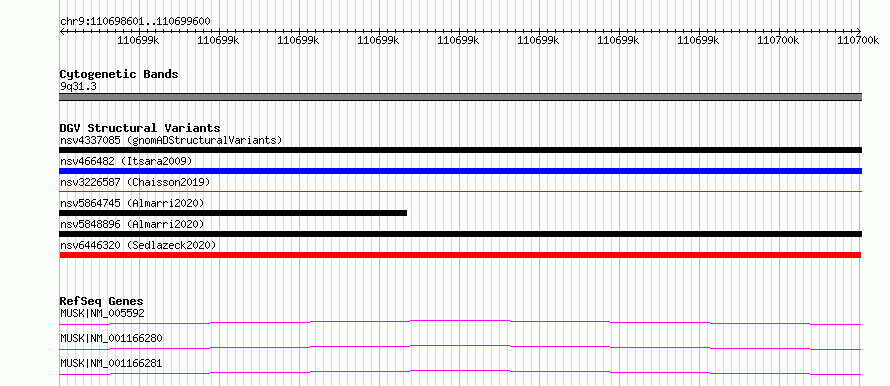Click the Cytogenetic Bands track title
This screenshot has width=890, height=386.
[119, 74]
